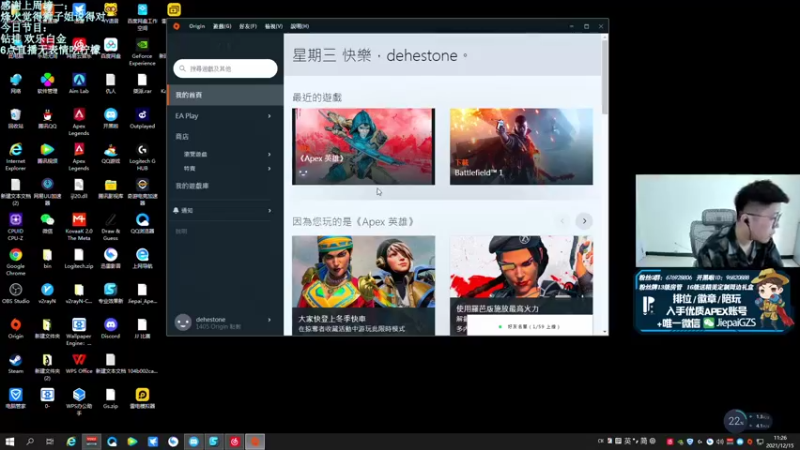The image size is (800, 450).
Task: Open the 遊戲(G) menu
Action: tap(222, 26)
